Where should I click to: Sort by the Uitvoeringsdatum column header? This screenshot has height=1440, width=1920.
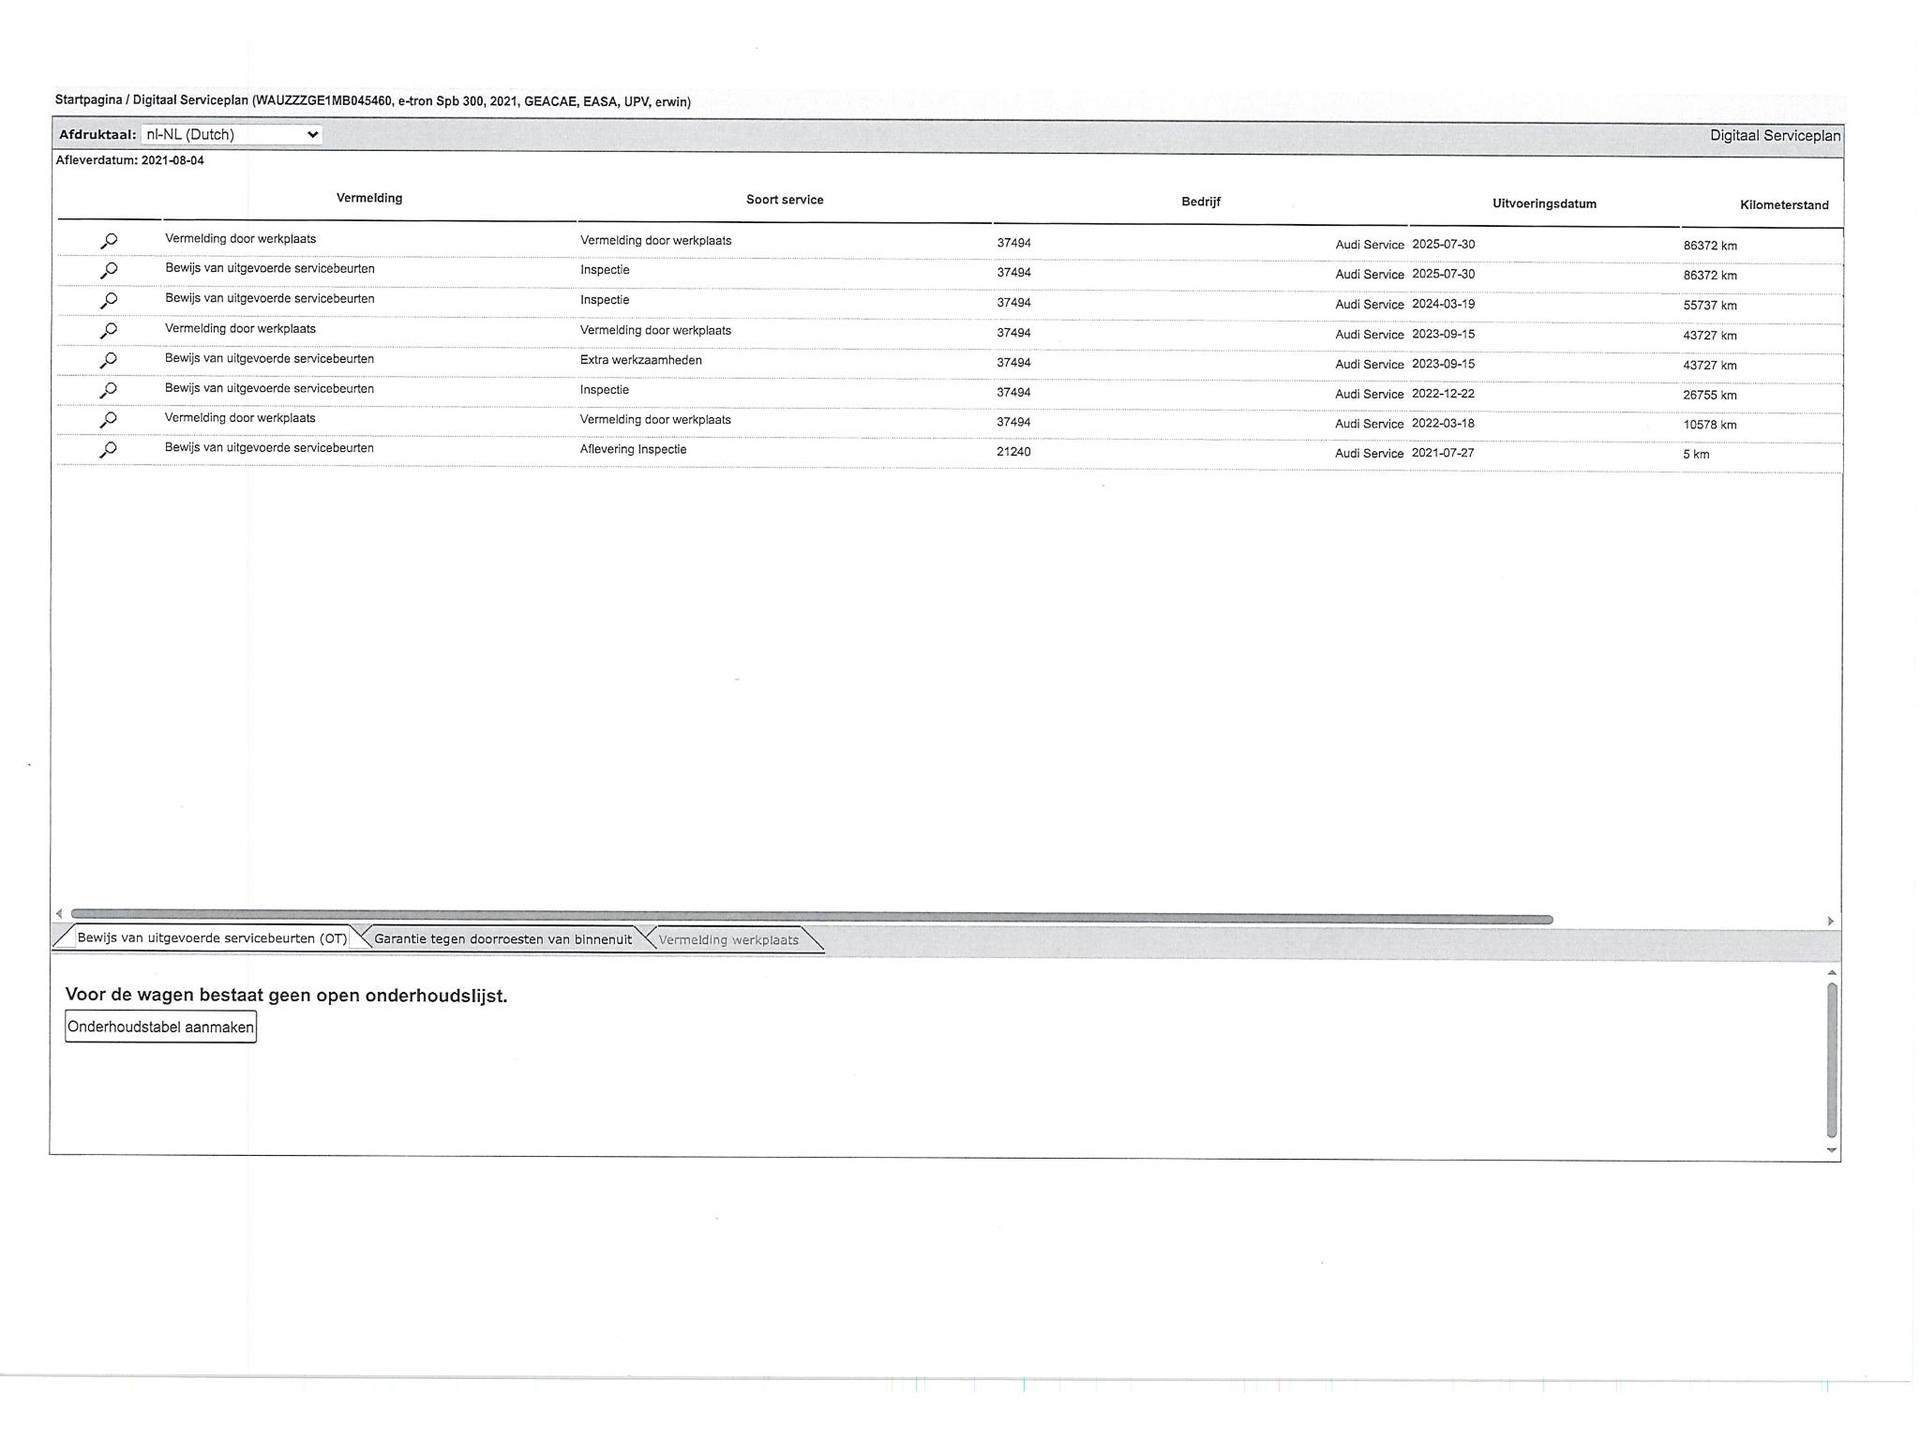1544,204
